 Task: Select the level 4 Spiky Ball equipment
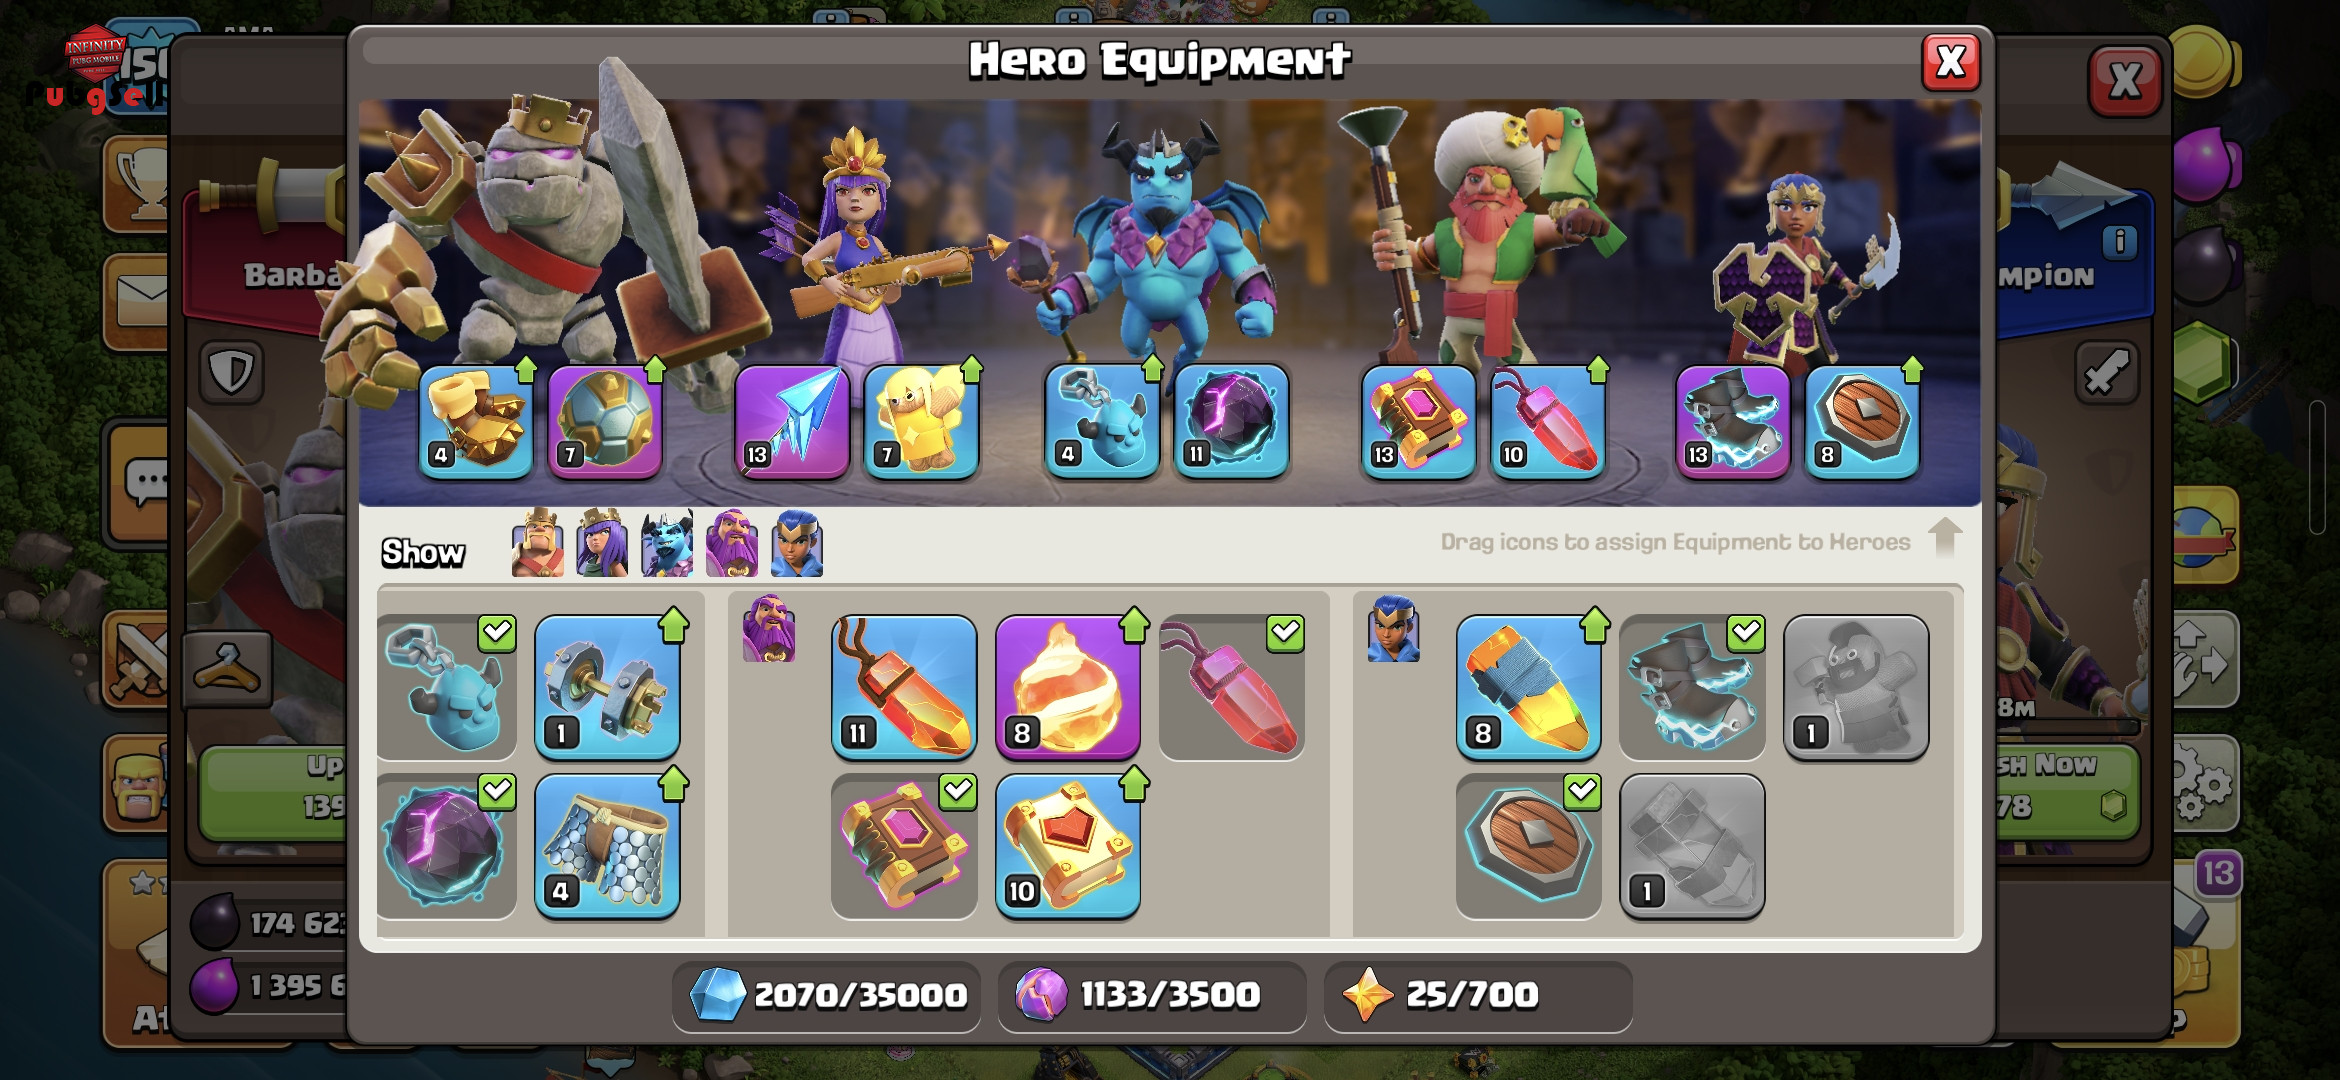[475, 422]
